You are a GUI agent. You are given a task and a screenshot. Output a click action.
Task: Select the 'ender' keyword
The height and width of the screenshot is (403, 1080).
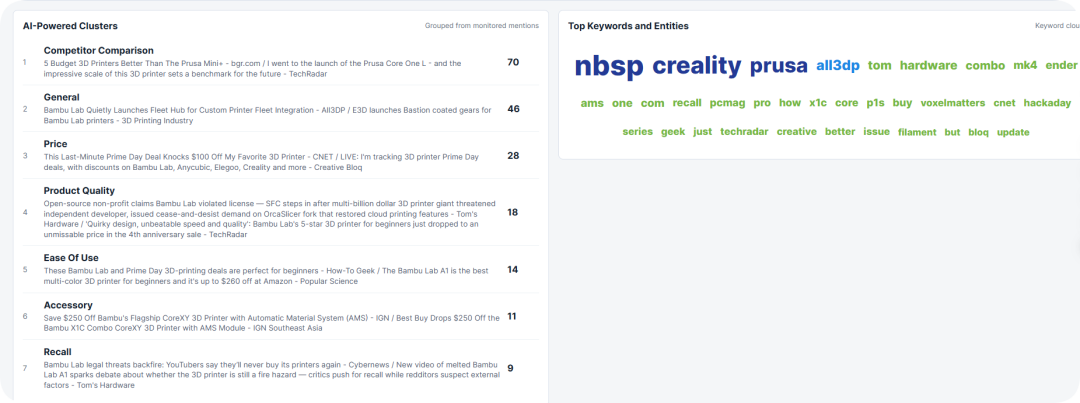tap(1061, 65)
